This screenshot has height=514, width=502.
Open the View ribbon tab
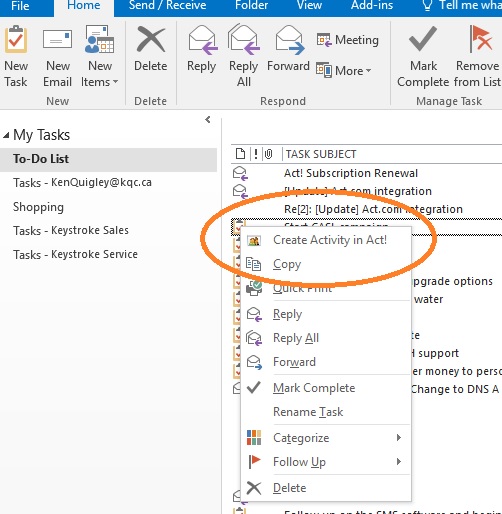(x=309, y=6)
